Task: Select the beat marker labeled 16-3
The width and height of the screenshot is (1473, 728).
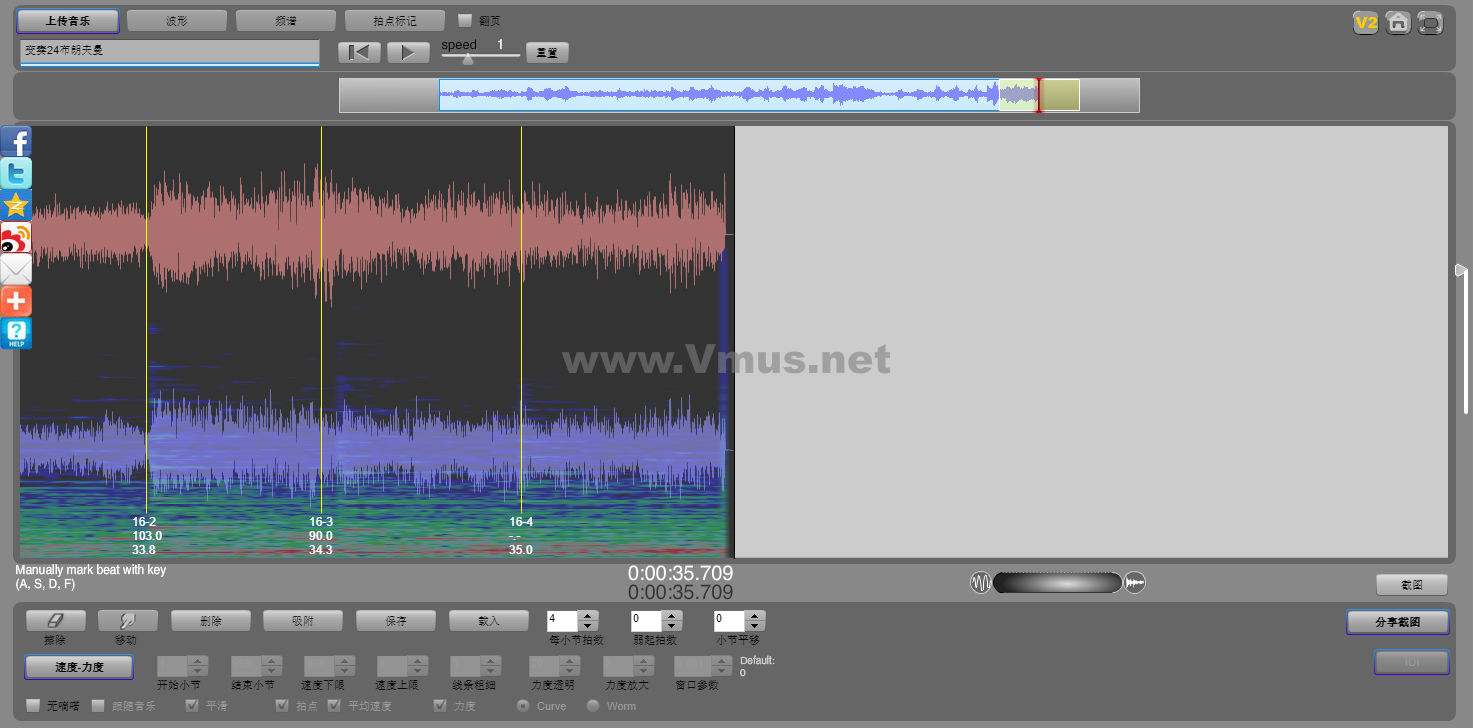Action: tap(321, 522)
